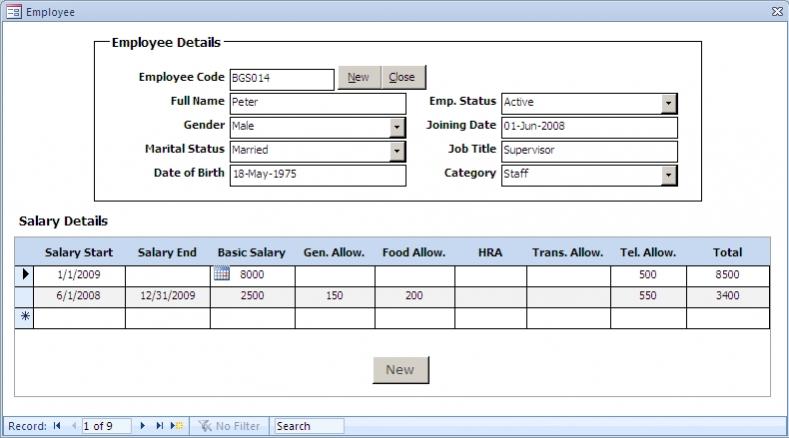Select the Basic Salary column header
The image size is (789, 438).
tap(252, 252)
